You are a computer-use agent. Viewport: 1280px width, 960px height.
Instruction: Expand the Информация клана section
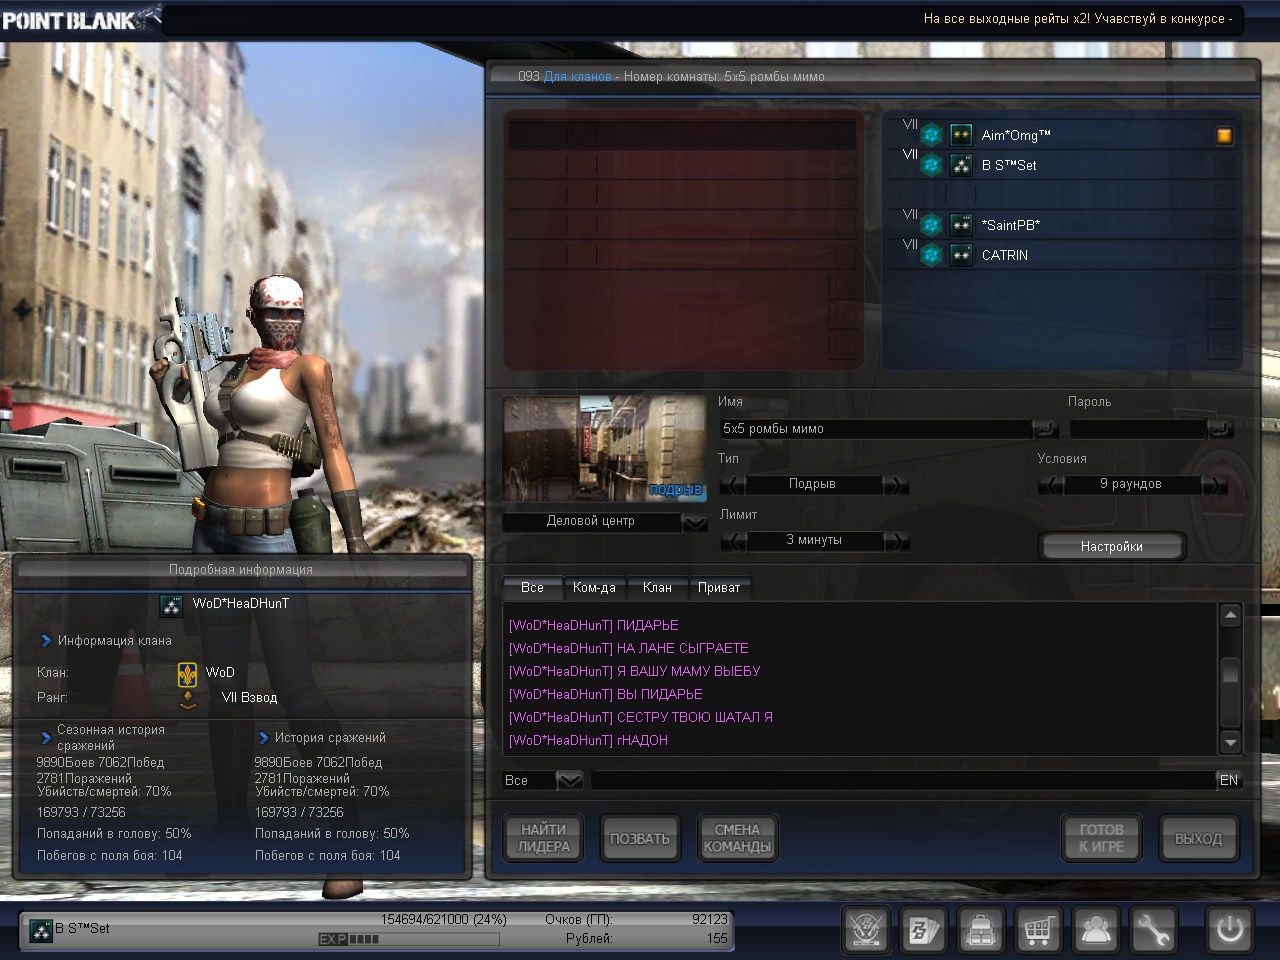click(x=46, y=641)
